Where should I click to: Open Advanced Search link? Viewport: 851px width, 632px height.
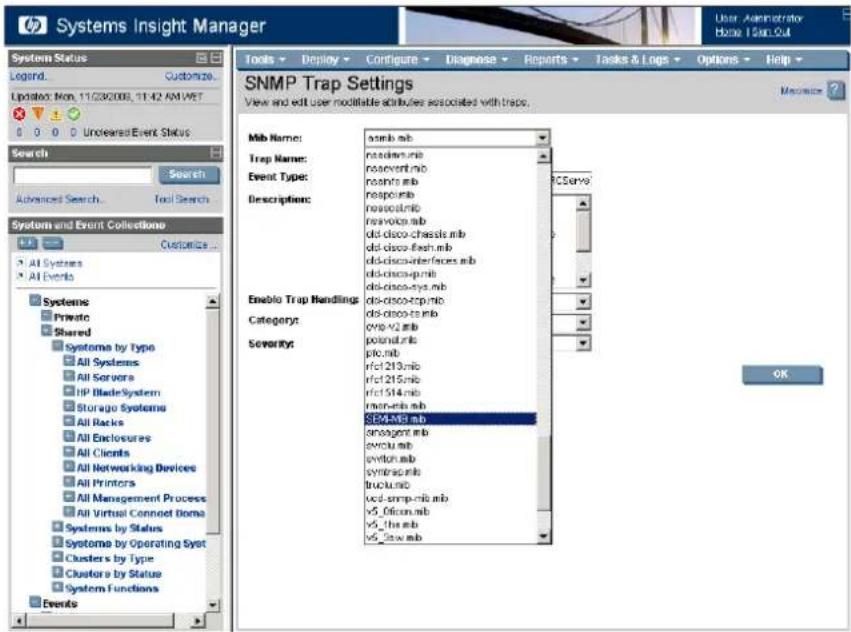(60, 199)
